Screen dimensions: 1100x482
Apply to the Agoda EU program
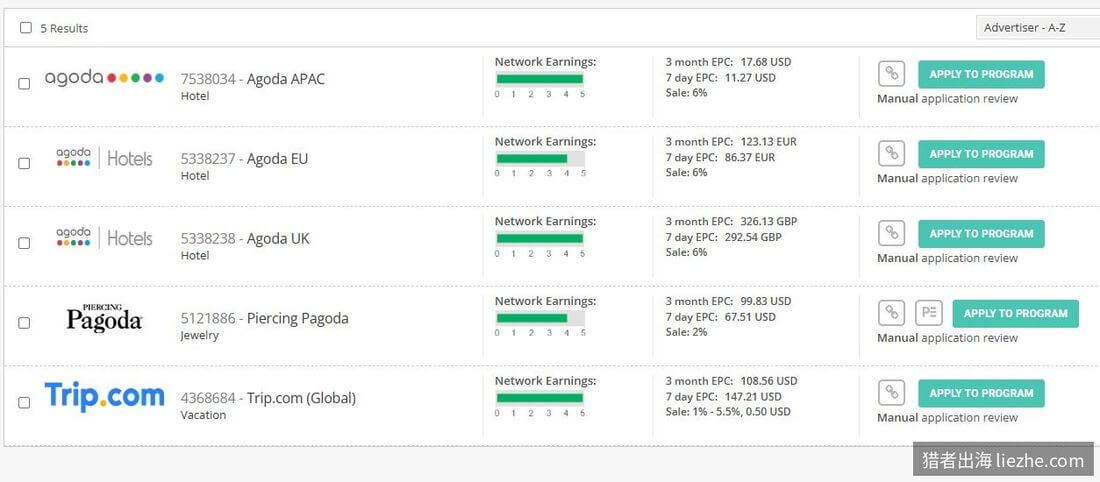click(981, 154)
